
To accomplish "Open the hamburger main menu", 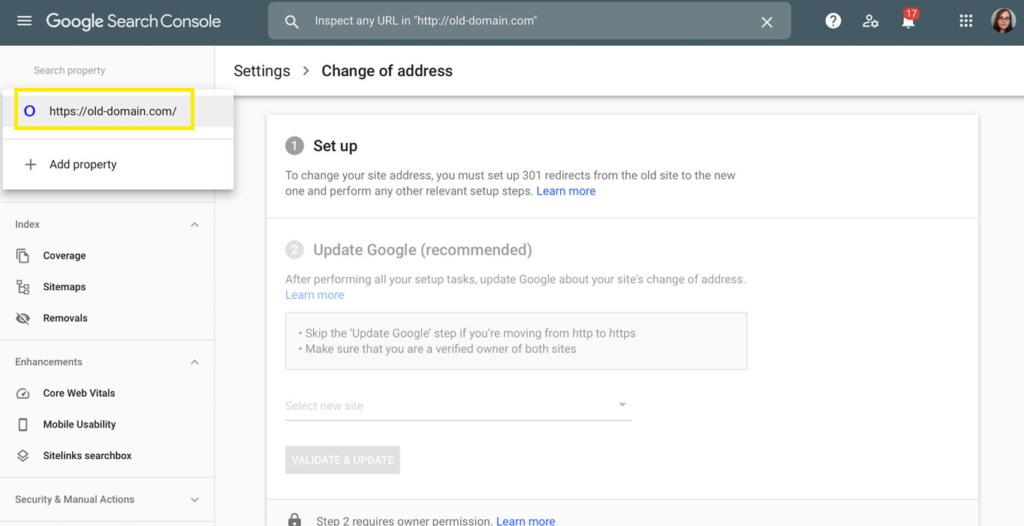I will [x=24, y=21].
